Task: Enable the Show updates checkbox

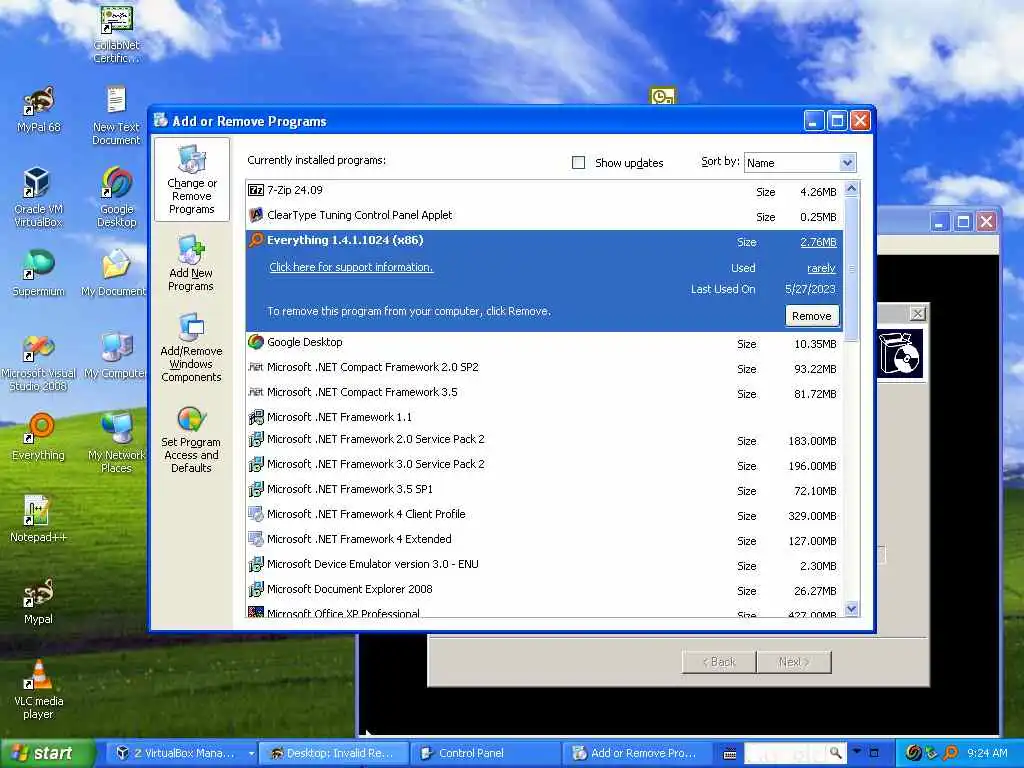Action: tap(579, 163)
